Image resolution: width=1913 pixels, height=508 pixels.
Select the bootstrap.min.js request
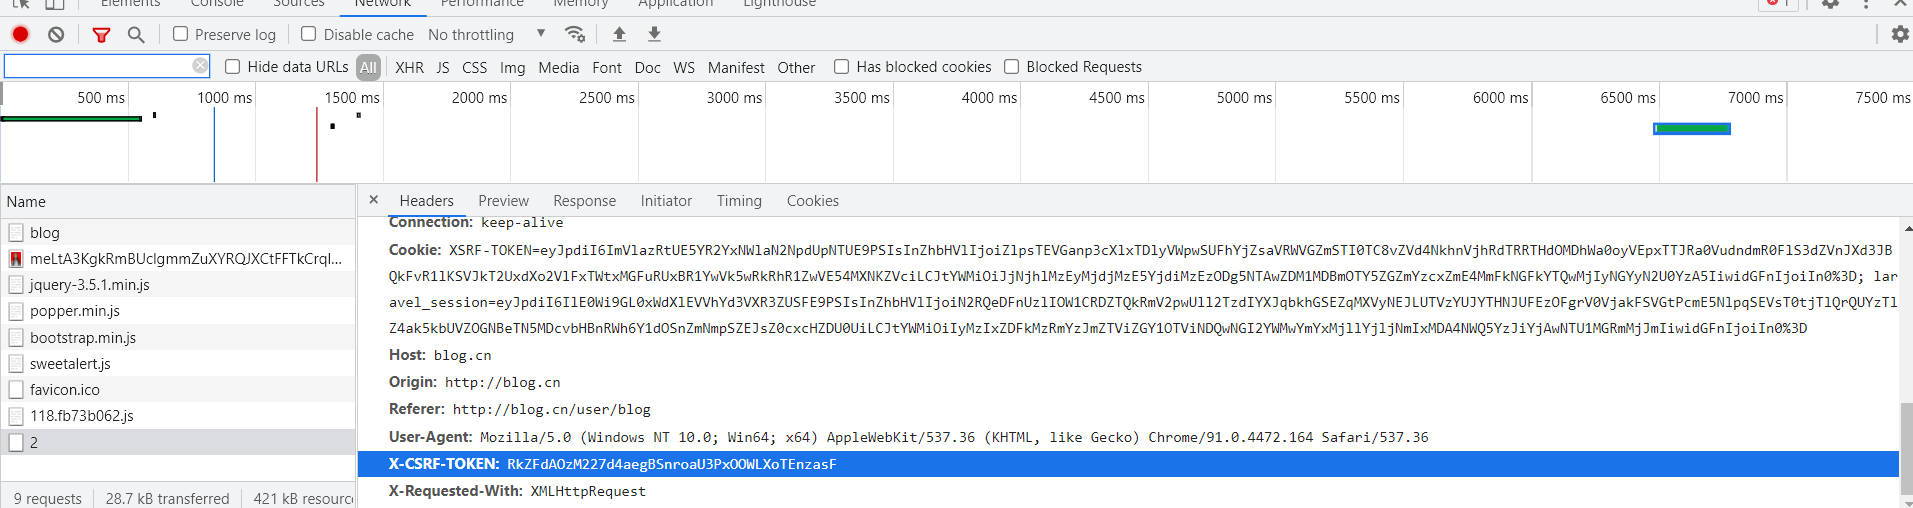pos(178,337)
